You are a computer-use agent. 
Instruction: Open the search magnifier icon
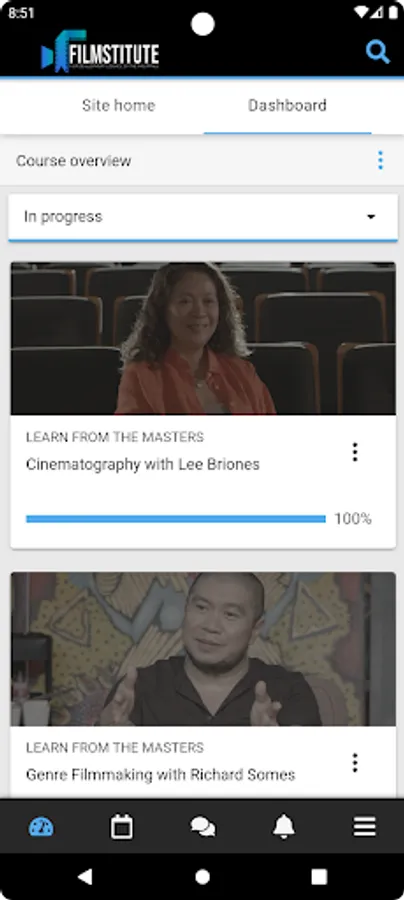378,53
